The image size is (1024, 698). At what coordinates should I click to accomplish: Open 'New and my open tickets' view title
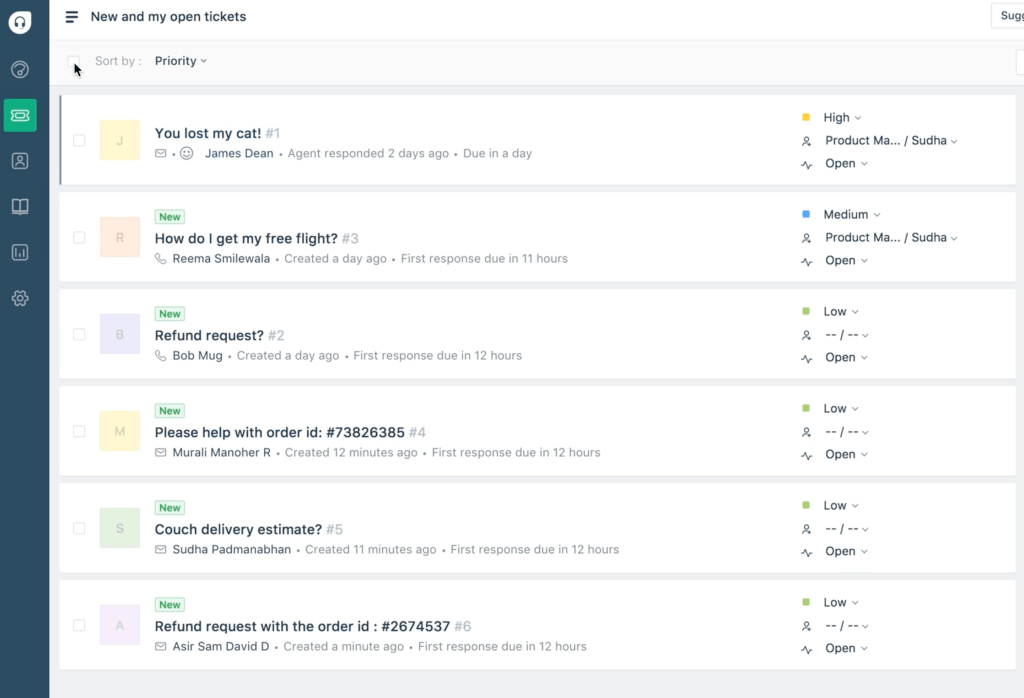pos(168,17)
